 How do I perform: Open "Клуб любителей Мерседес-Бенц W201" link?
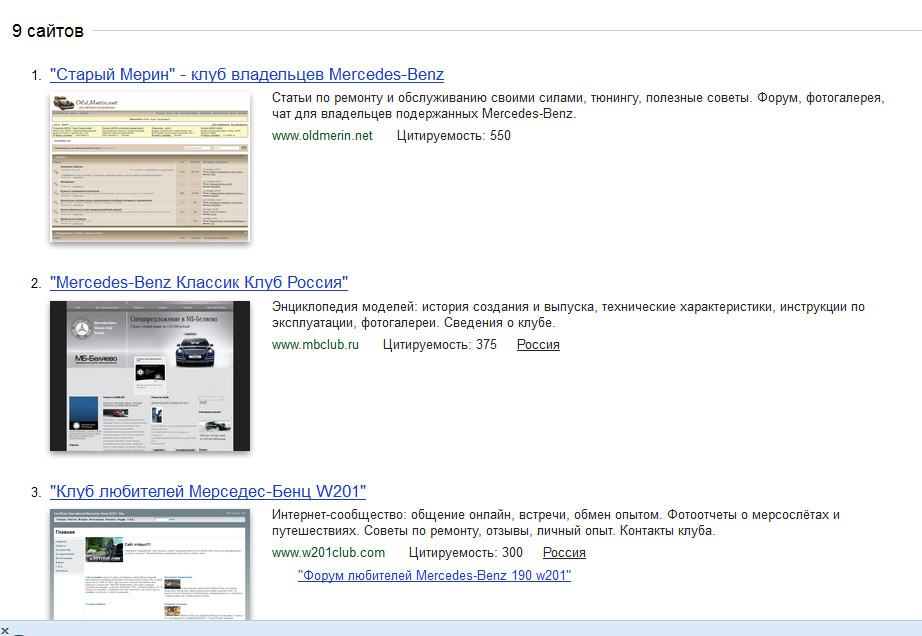coord(208,492)
